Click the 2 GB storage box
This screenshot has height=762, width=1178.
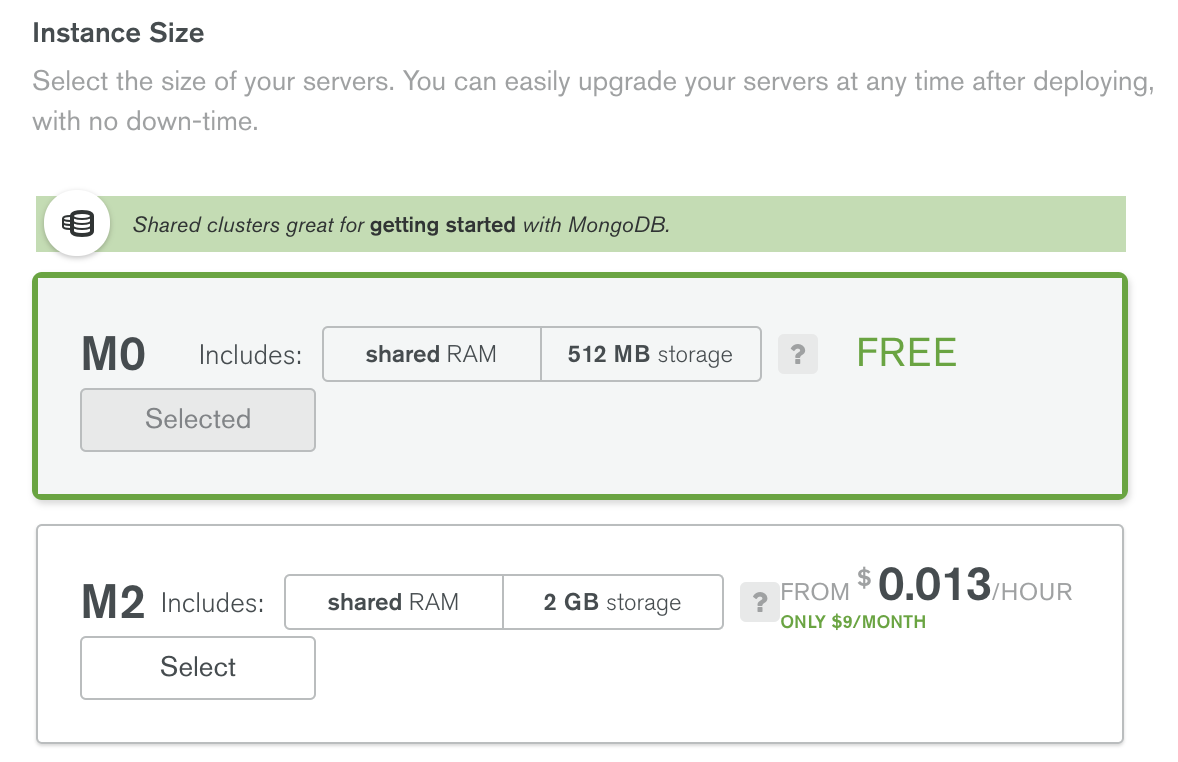[612, 602]
